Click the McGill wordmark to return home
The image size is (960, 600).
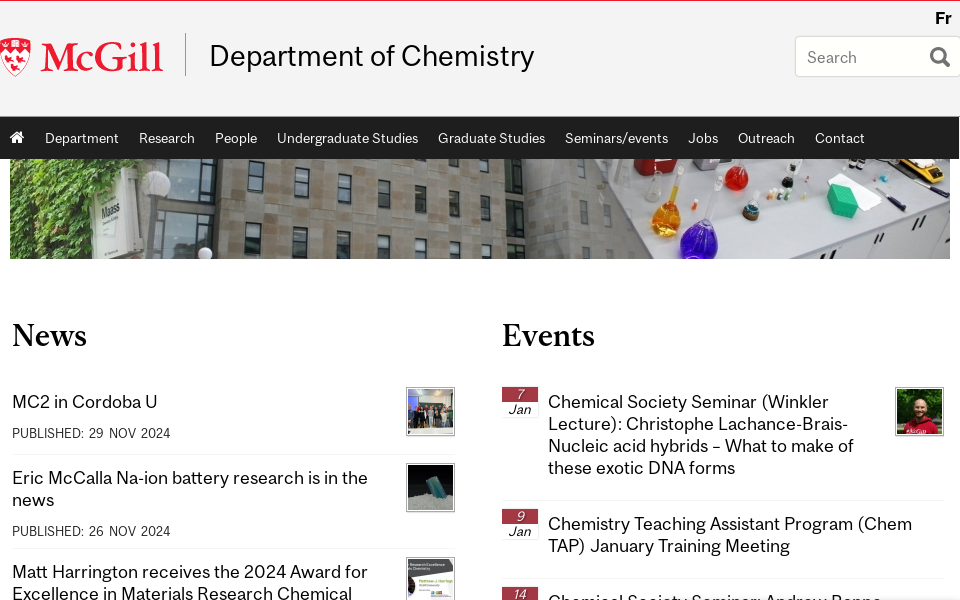point(100,57)
